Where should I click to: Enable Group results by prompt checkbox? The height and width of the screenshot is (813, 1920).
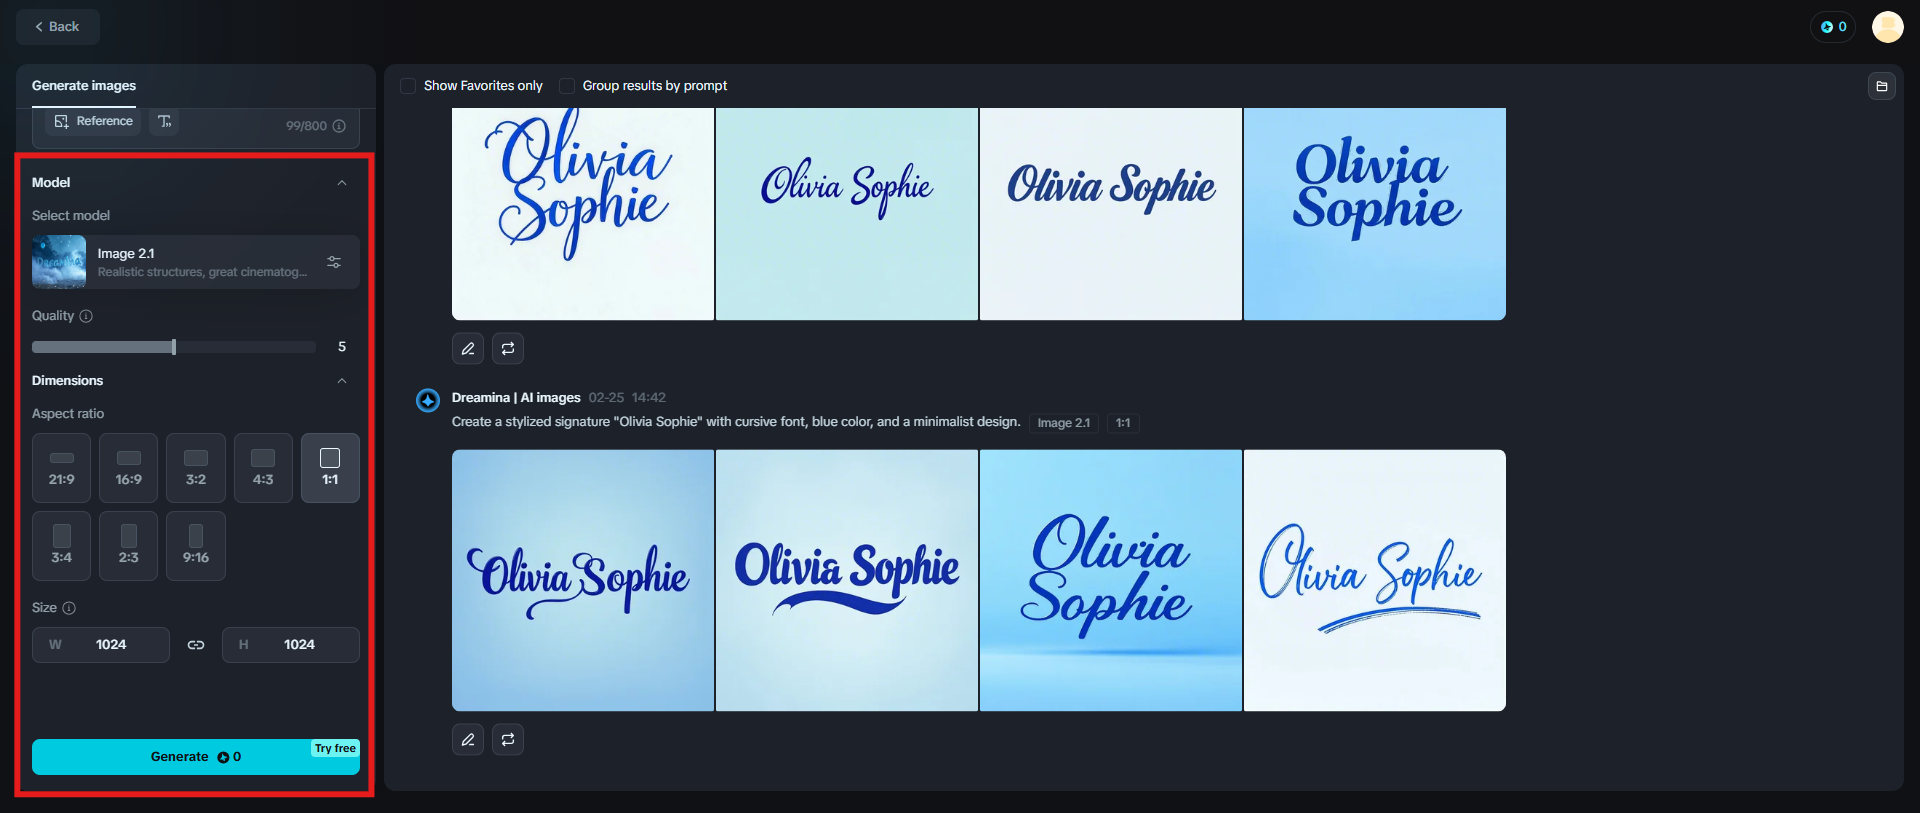point(567,86)
